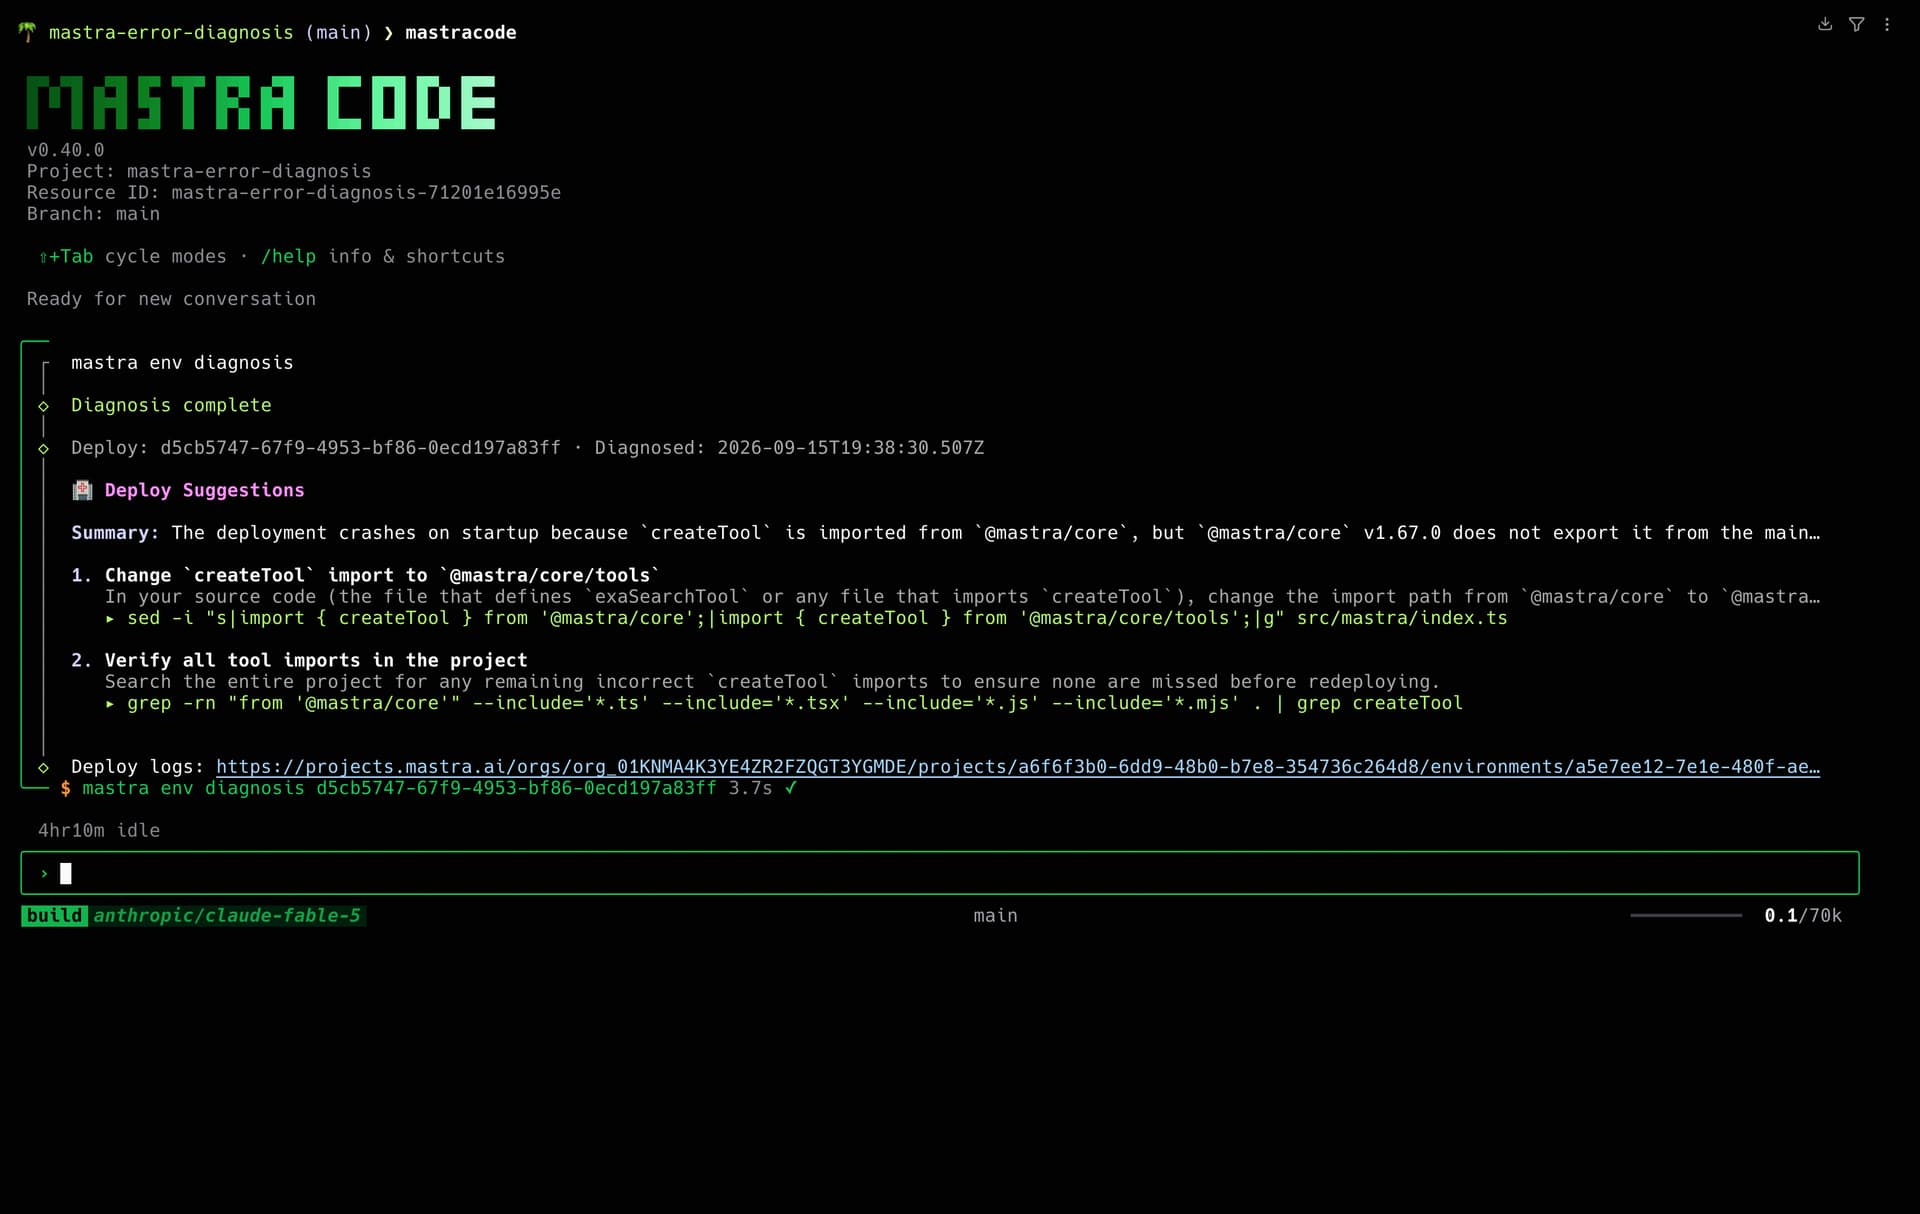Click the 3.7s duration text
The image size is (1920, 1214).
coord(750,788)
